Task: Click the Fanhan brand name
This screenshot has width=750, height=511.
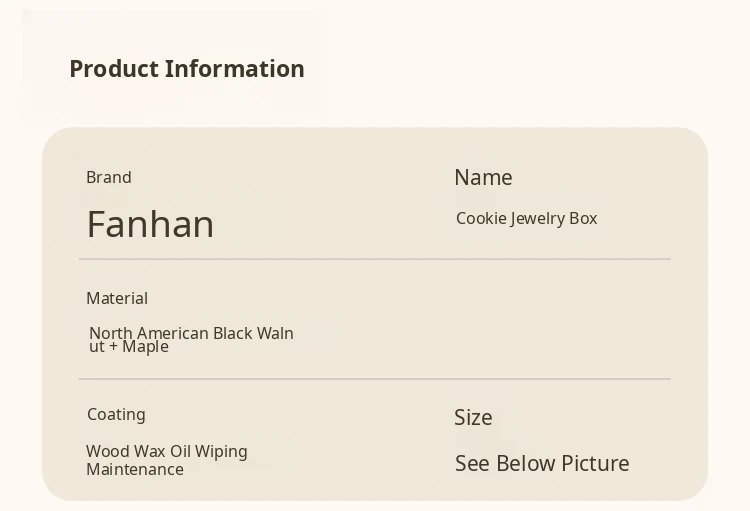Action: (150, 224)
